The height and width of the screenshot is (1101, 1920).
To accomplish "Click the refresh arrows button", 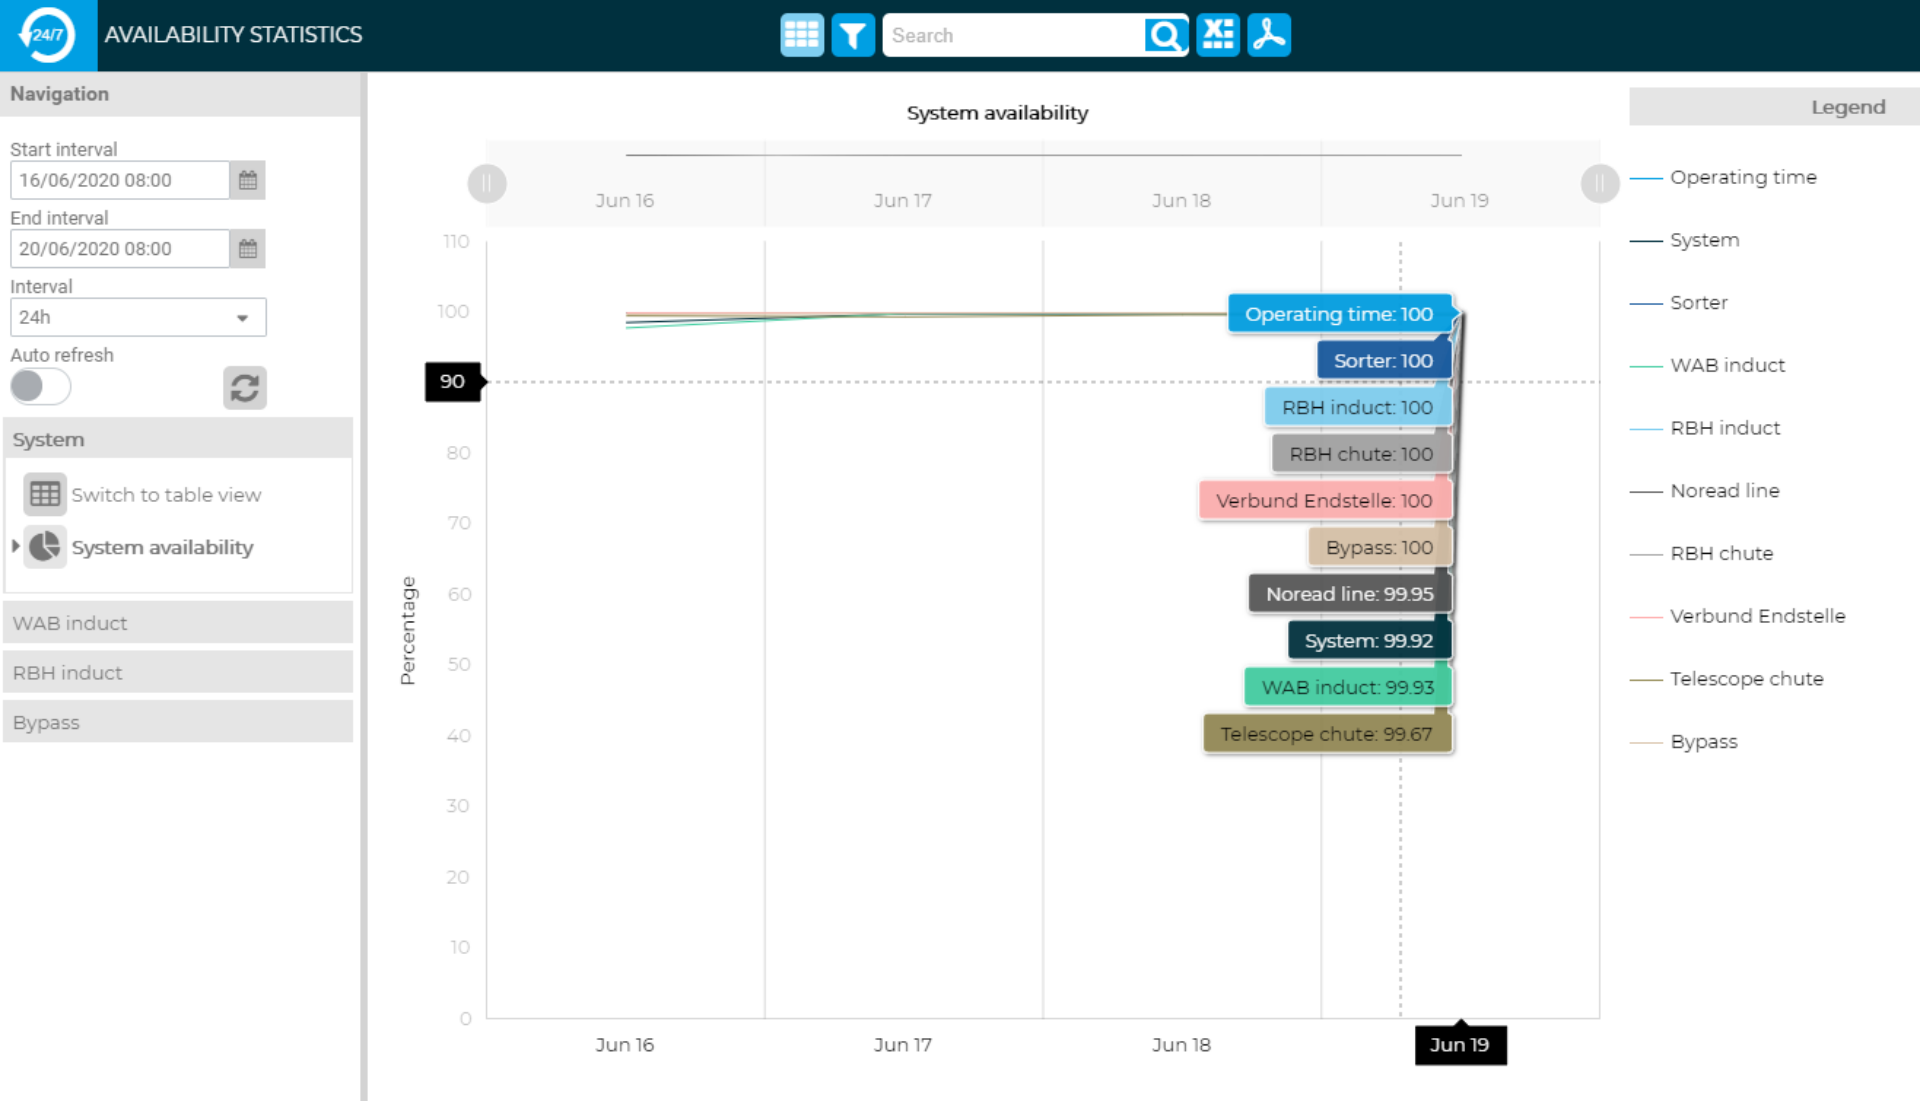I will point(245,387).
